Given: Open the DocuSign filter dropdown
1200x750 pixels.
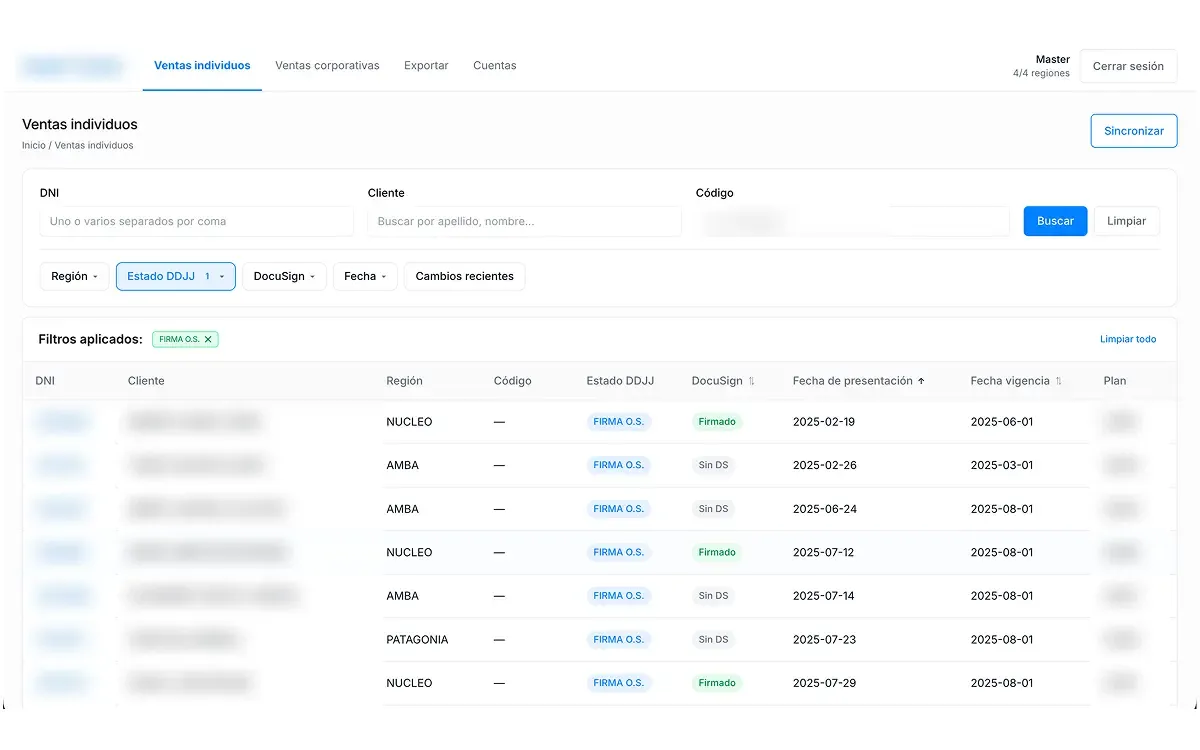Looking at the screenshot, I should pos(284,276).
